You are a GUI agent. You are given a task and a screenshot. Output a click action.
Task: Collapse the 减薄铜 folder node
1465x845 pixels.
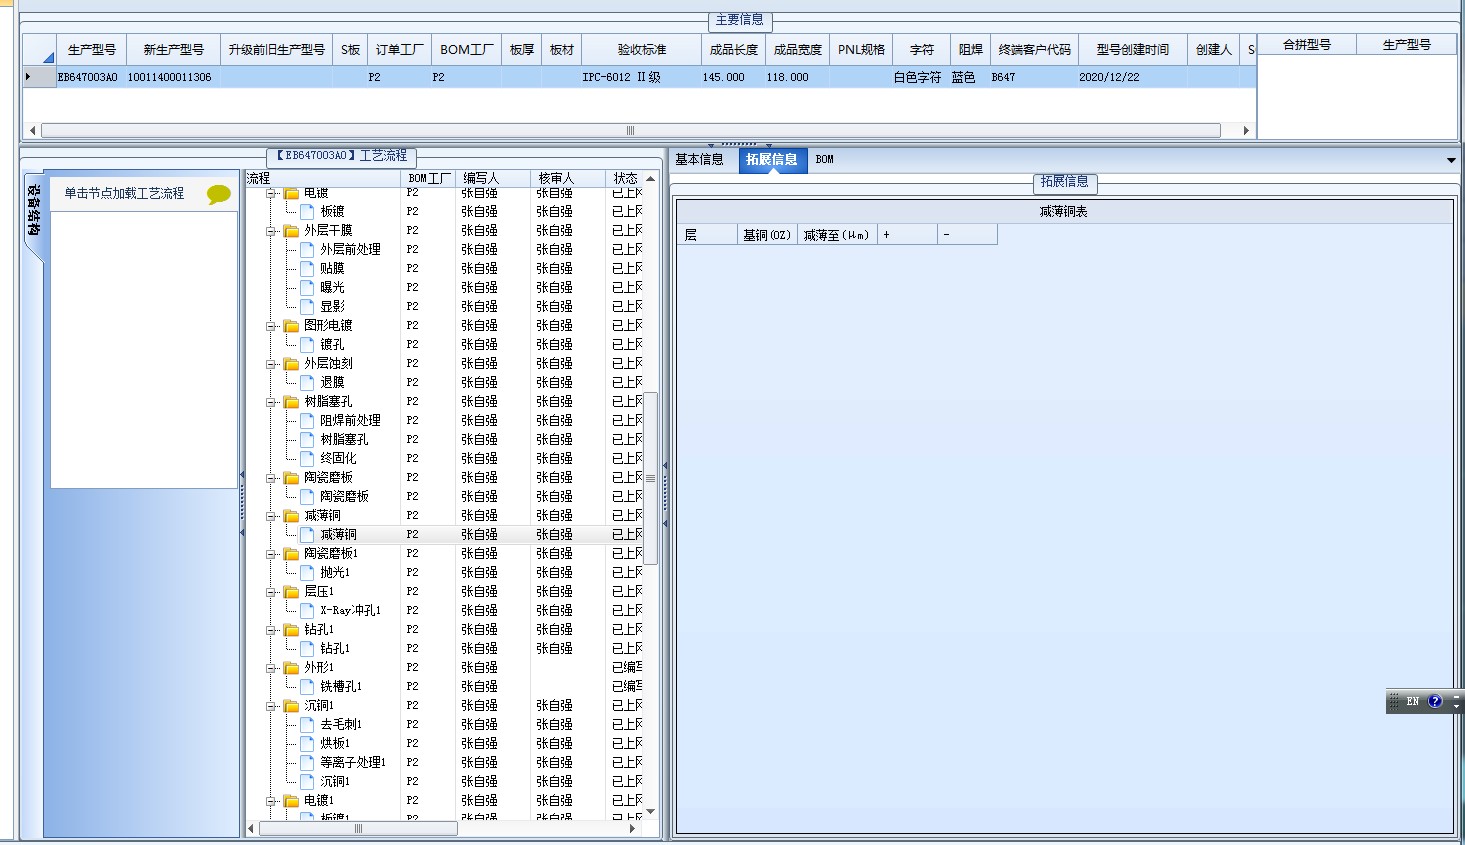coord(271,516)
